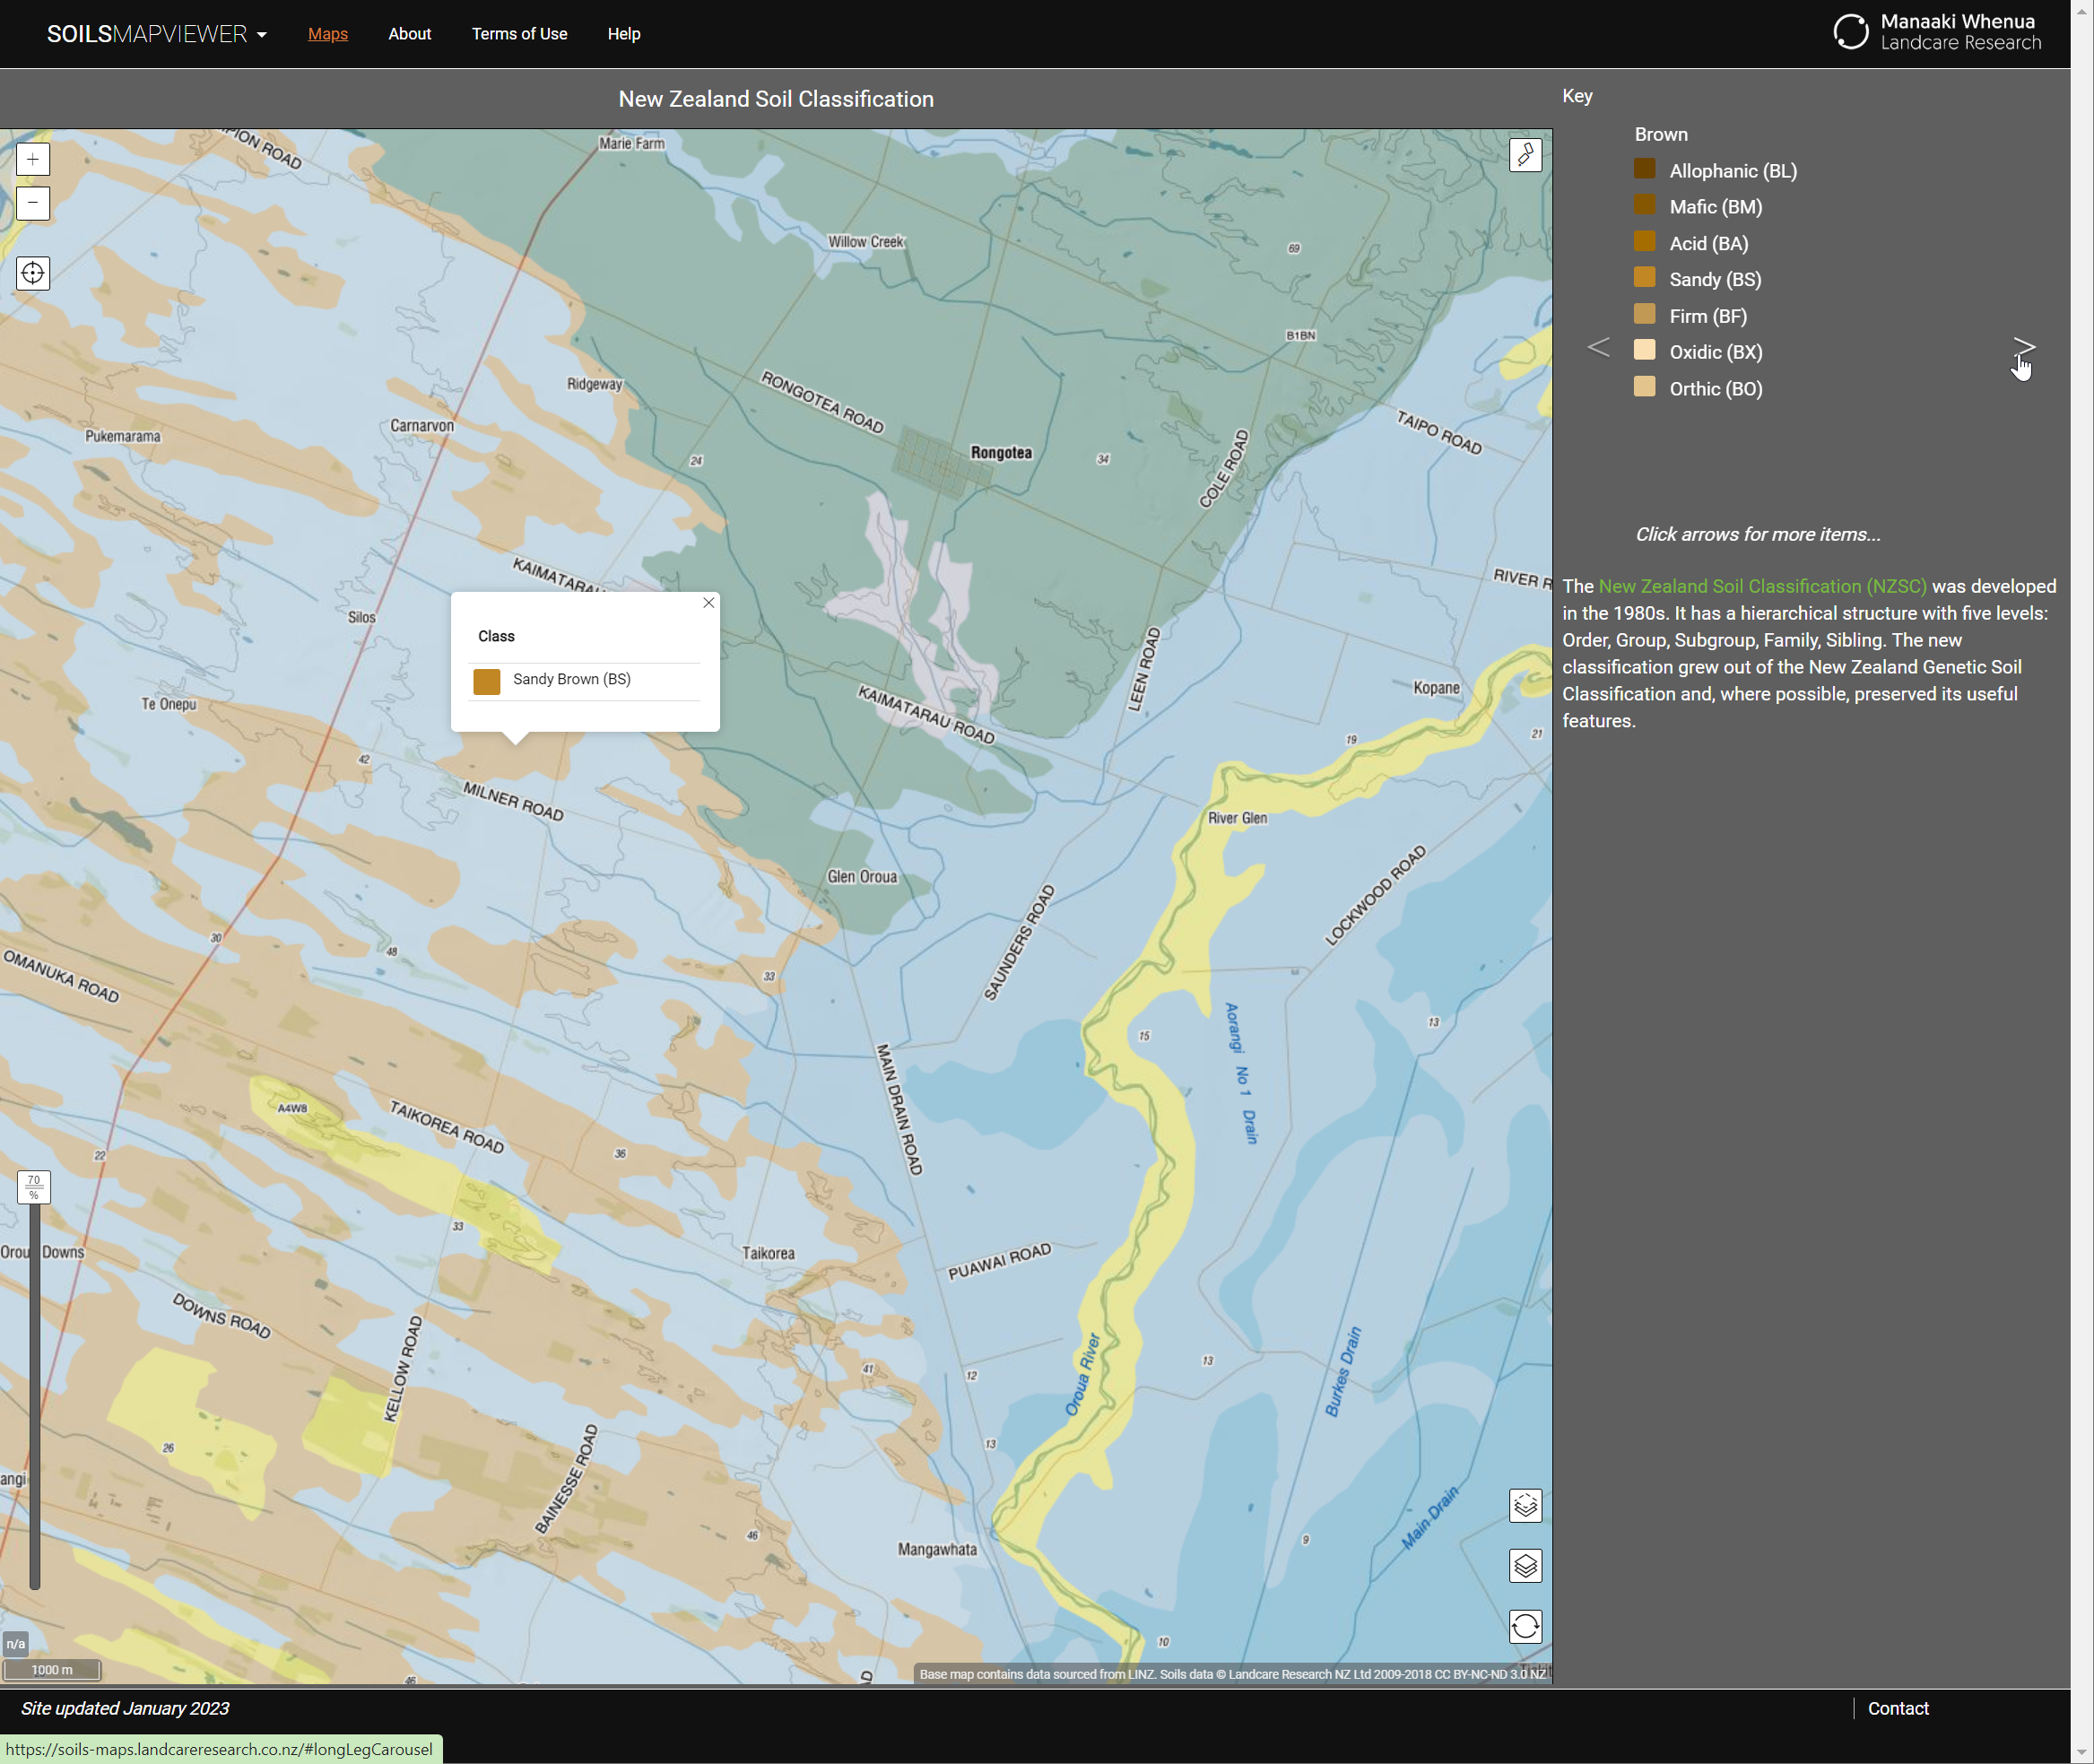The image size is (2094, 1764).
Task: Open the measure tool ruler icon
Action: (x=1525, y=155)
